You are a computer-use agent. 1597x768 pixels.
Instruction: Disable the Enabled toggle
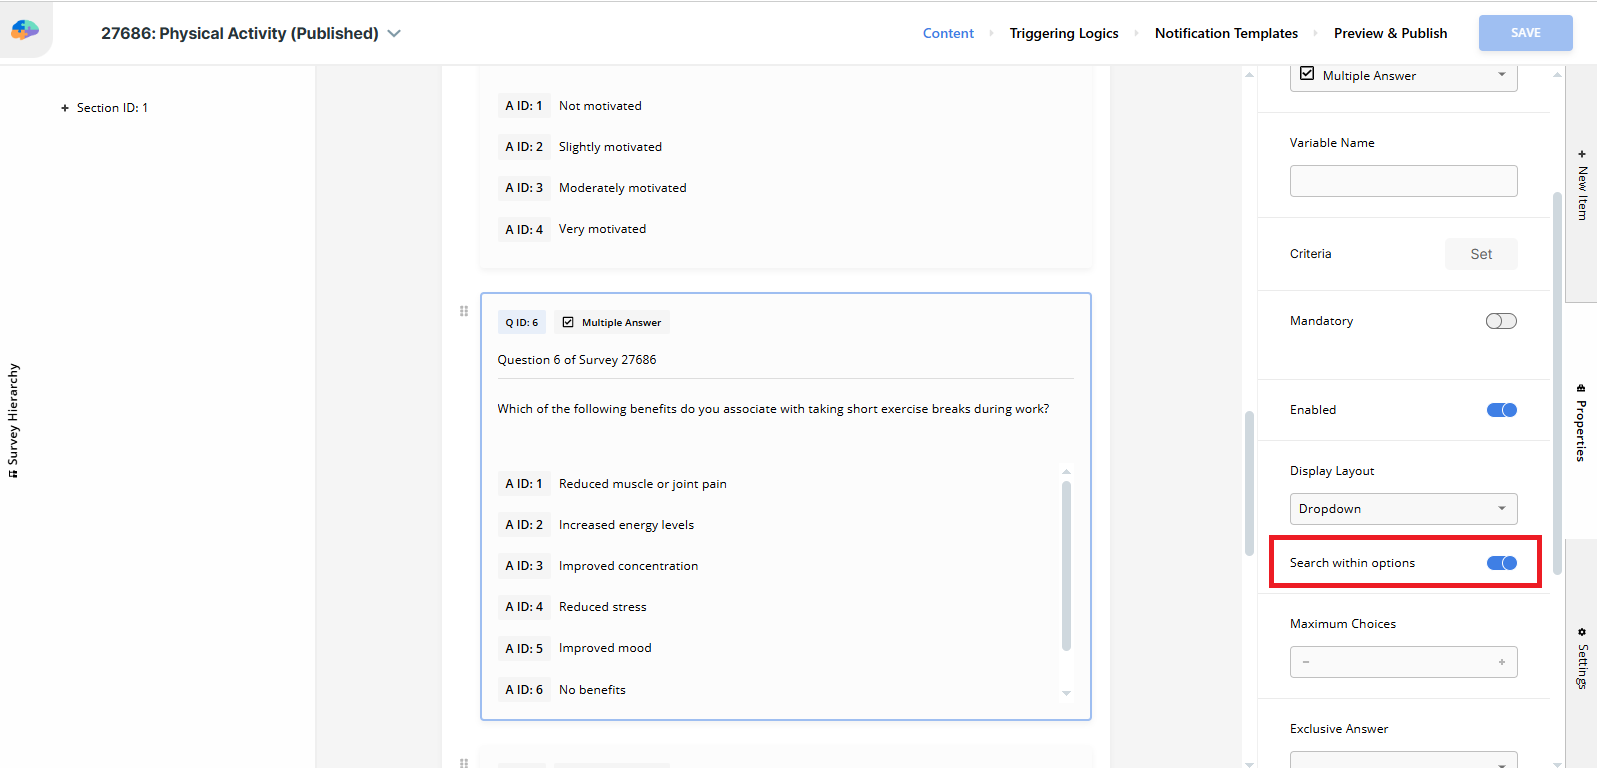point(1501,410)
